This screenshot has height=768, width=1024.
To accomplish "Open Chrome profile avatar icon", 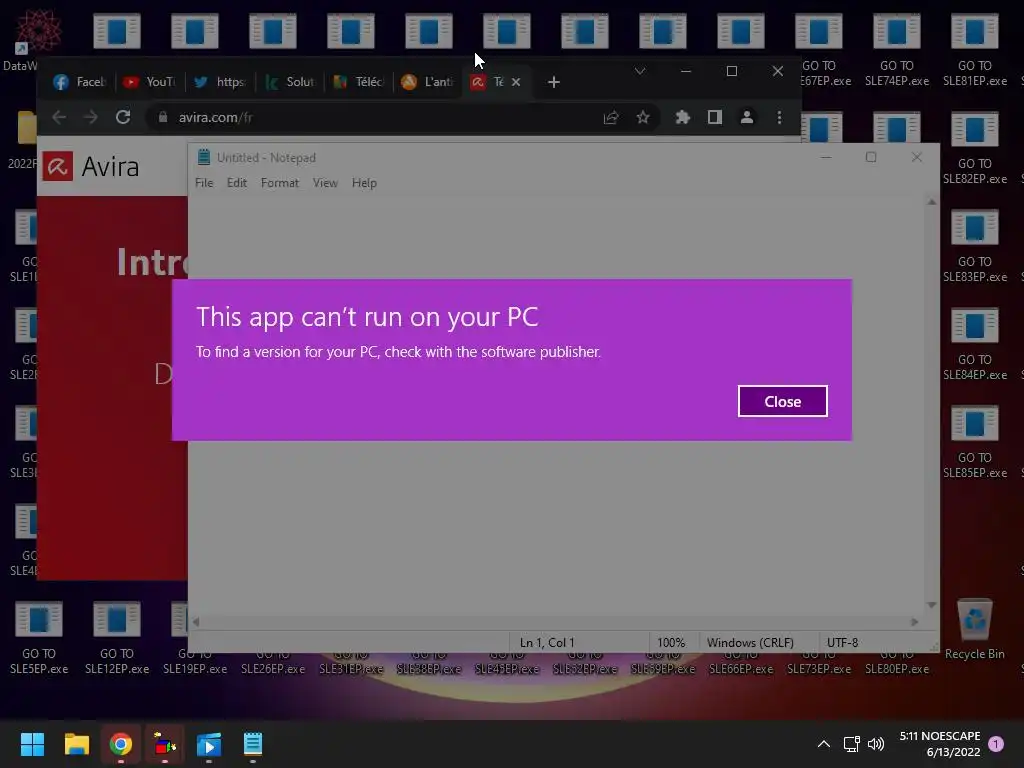I will (x=746, y=118).
